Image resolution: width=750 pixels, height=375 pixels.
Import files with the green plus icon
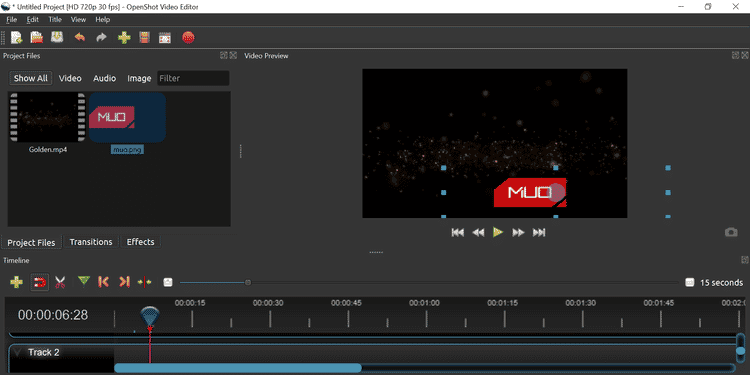(124, 37)
